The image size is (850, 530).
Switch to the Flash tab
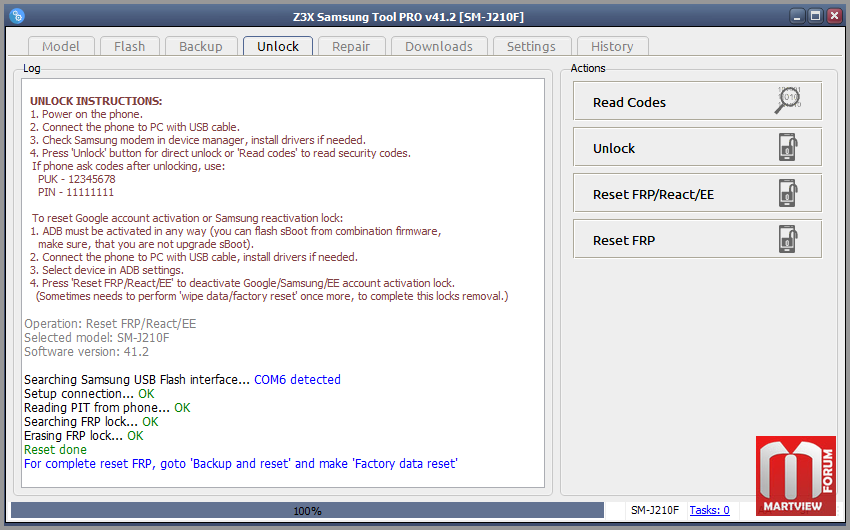click(130, 47)
